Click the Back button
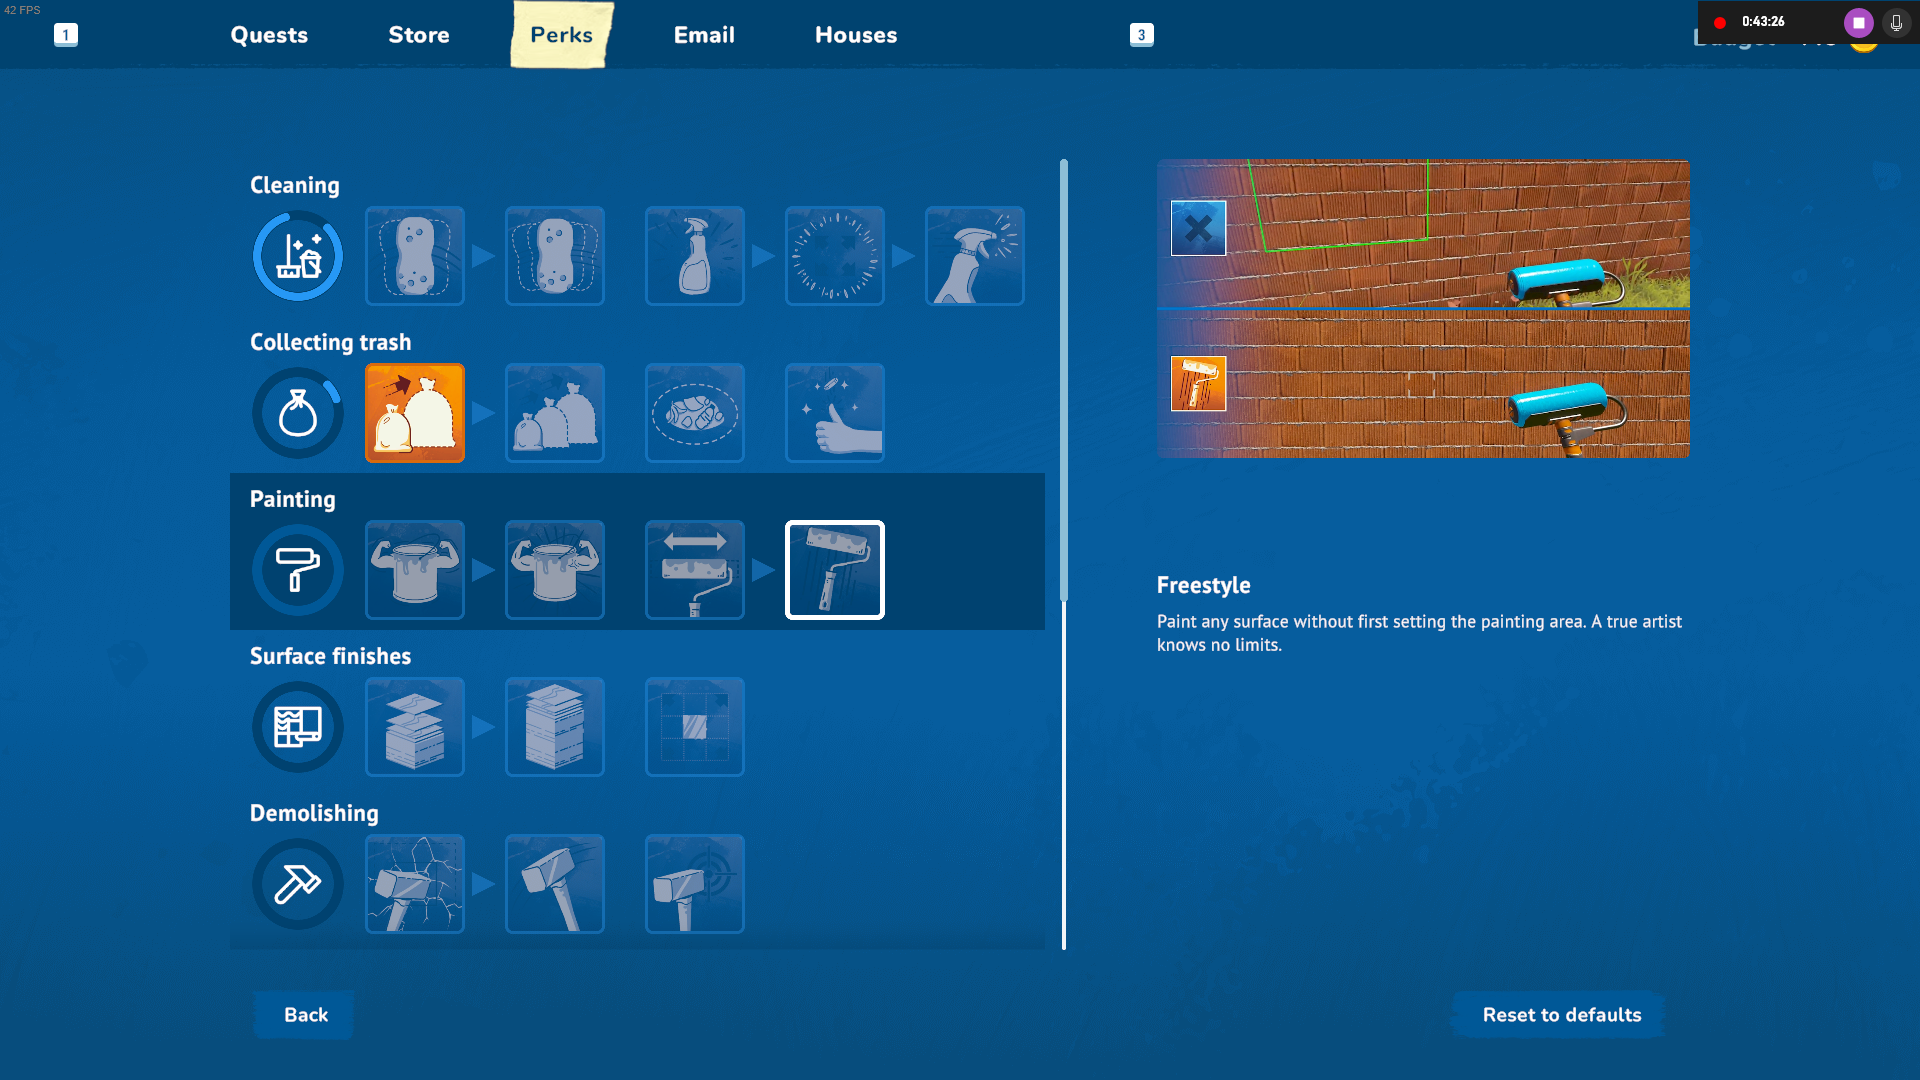Image resolution: width=1920 pixels, height=1080 pixels. click(x=304, y=1015)
